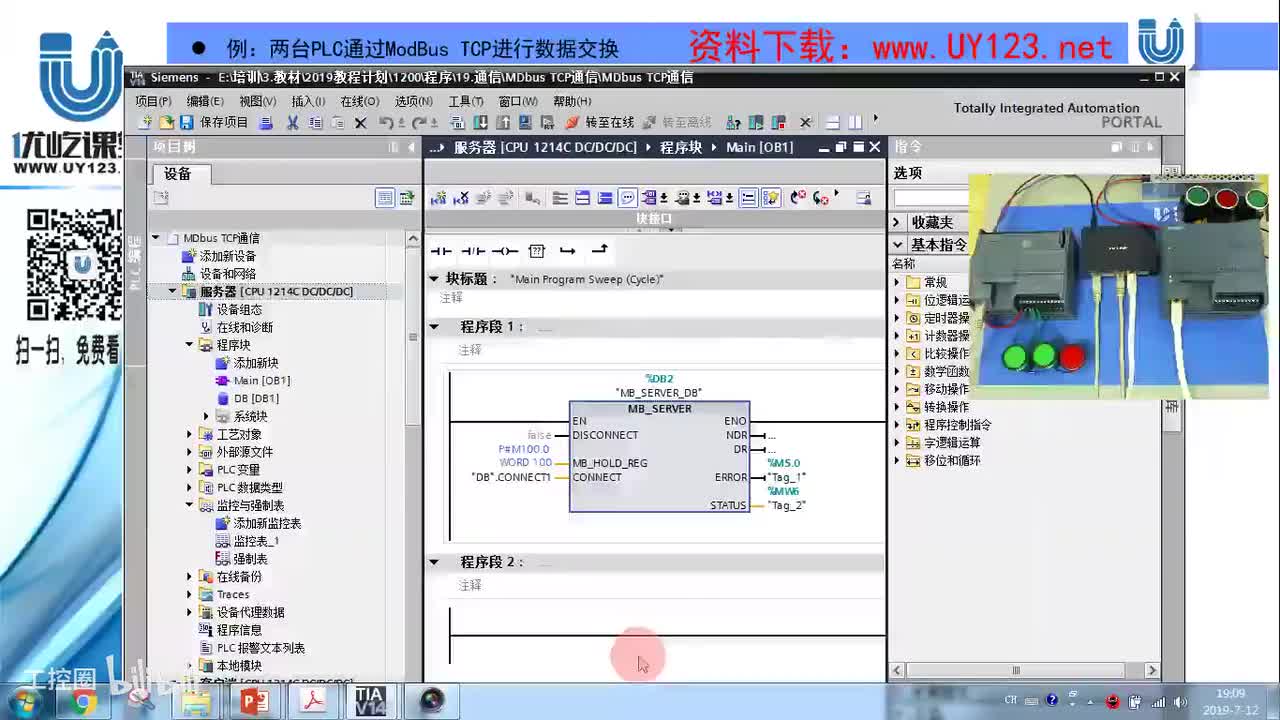Click the Open project icon
This screenshot has height=720, width=1280.
[x=166, y=122]
